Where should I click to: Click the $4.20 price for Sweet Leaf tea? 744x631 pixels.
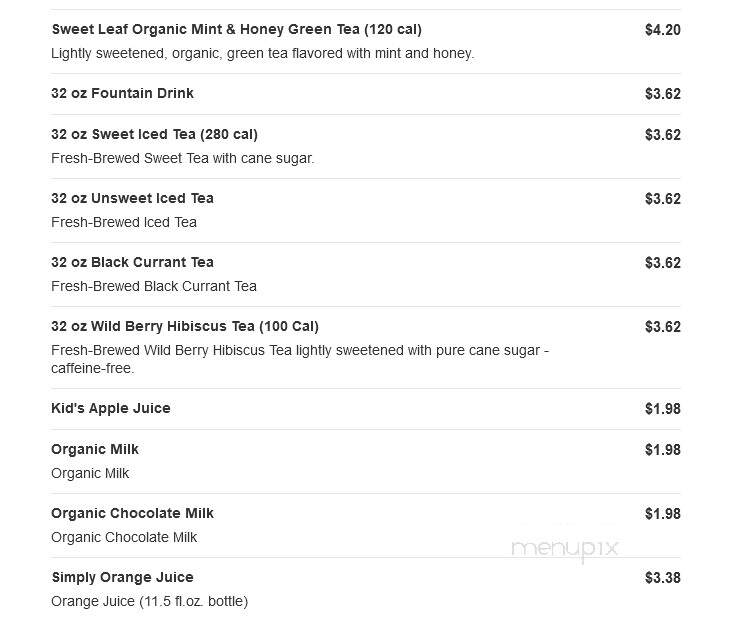662,30
